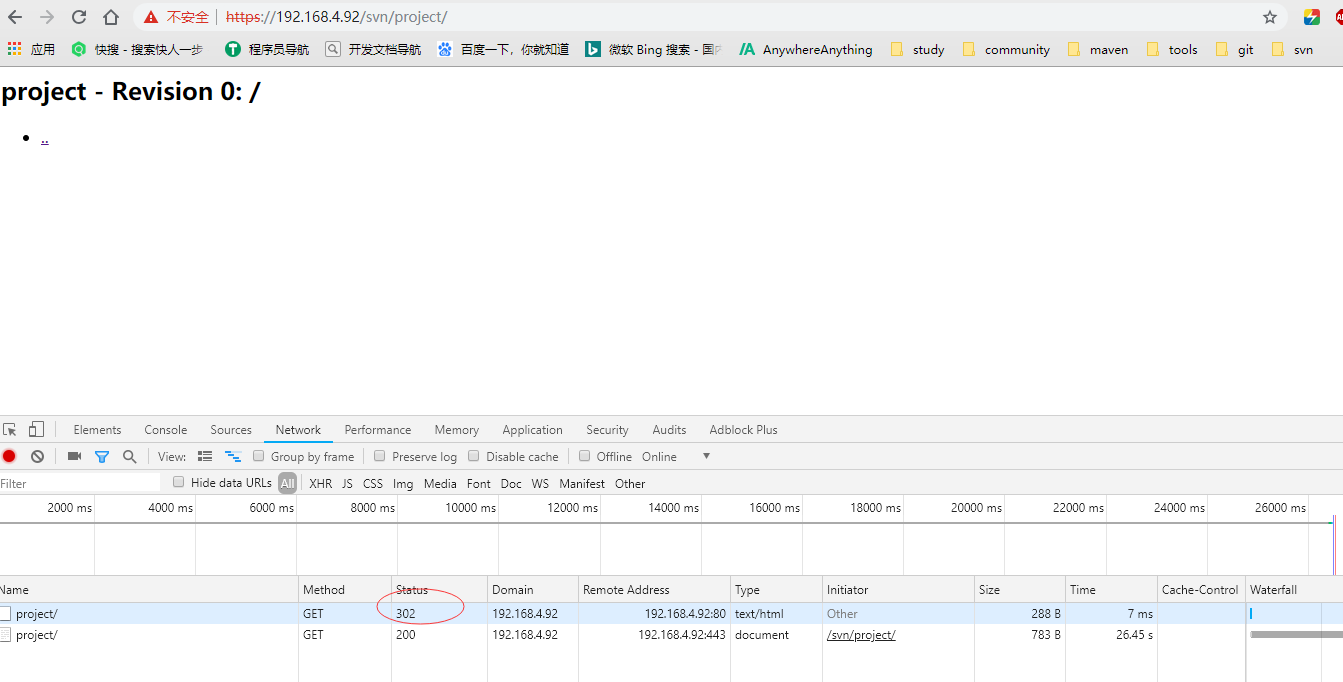The height and width of the screenshot is (682, 1343).
Task: Toggle the overview waterfall view icon
Action: pyautogui.click(x=233, y=456)
